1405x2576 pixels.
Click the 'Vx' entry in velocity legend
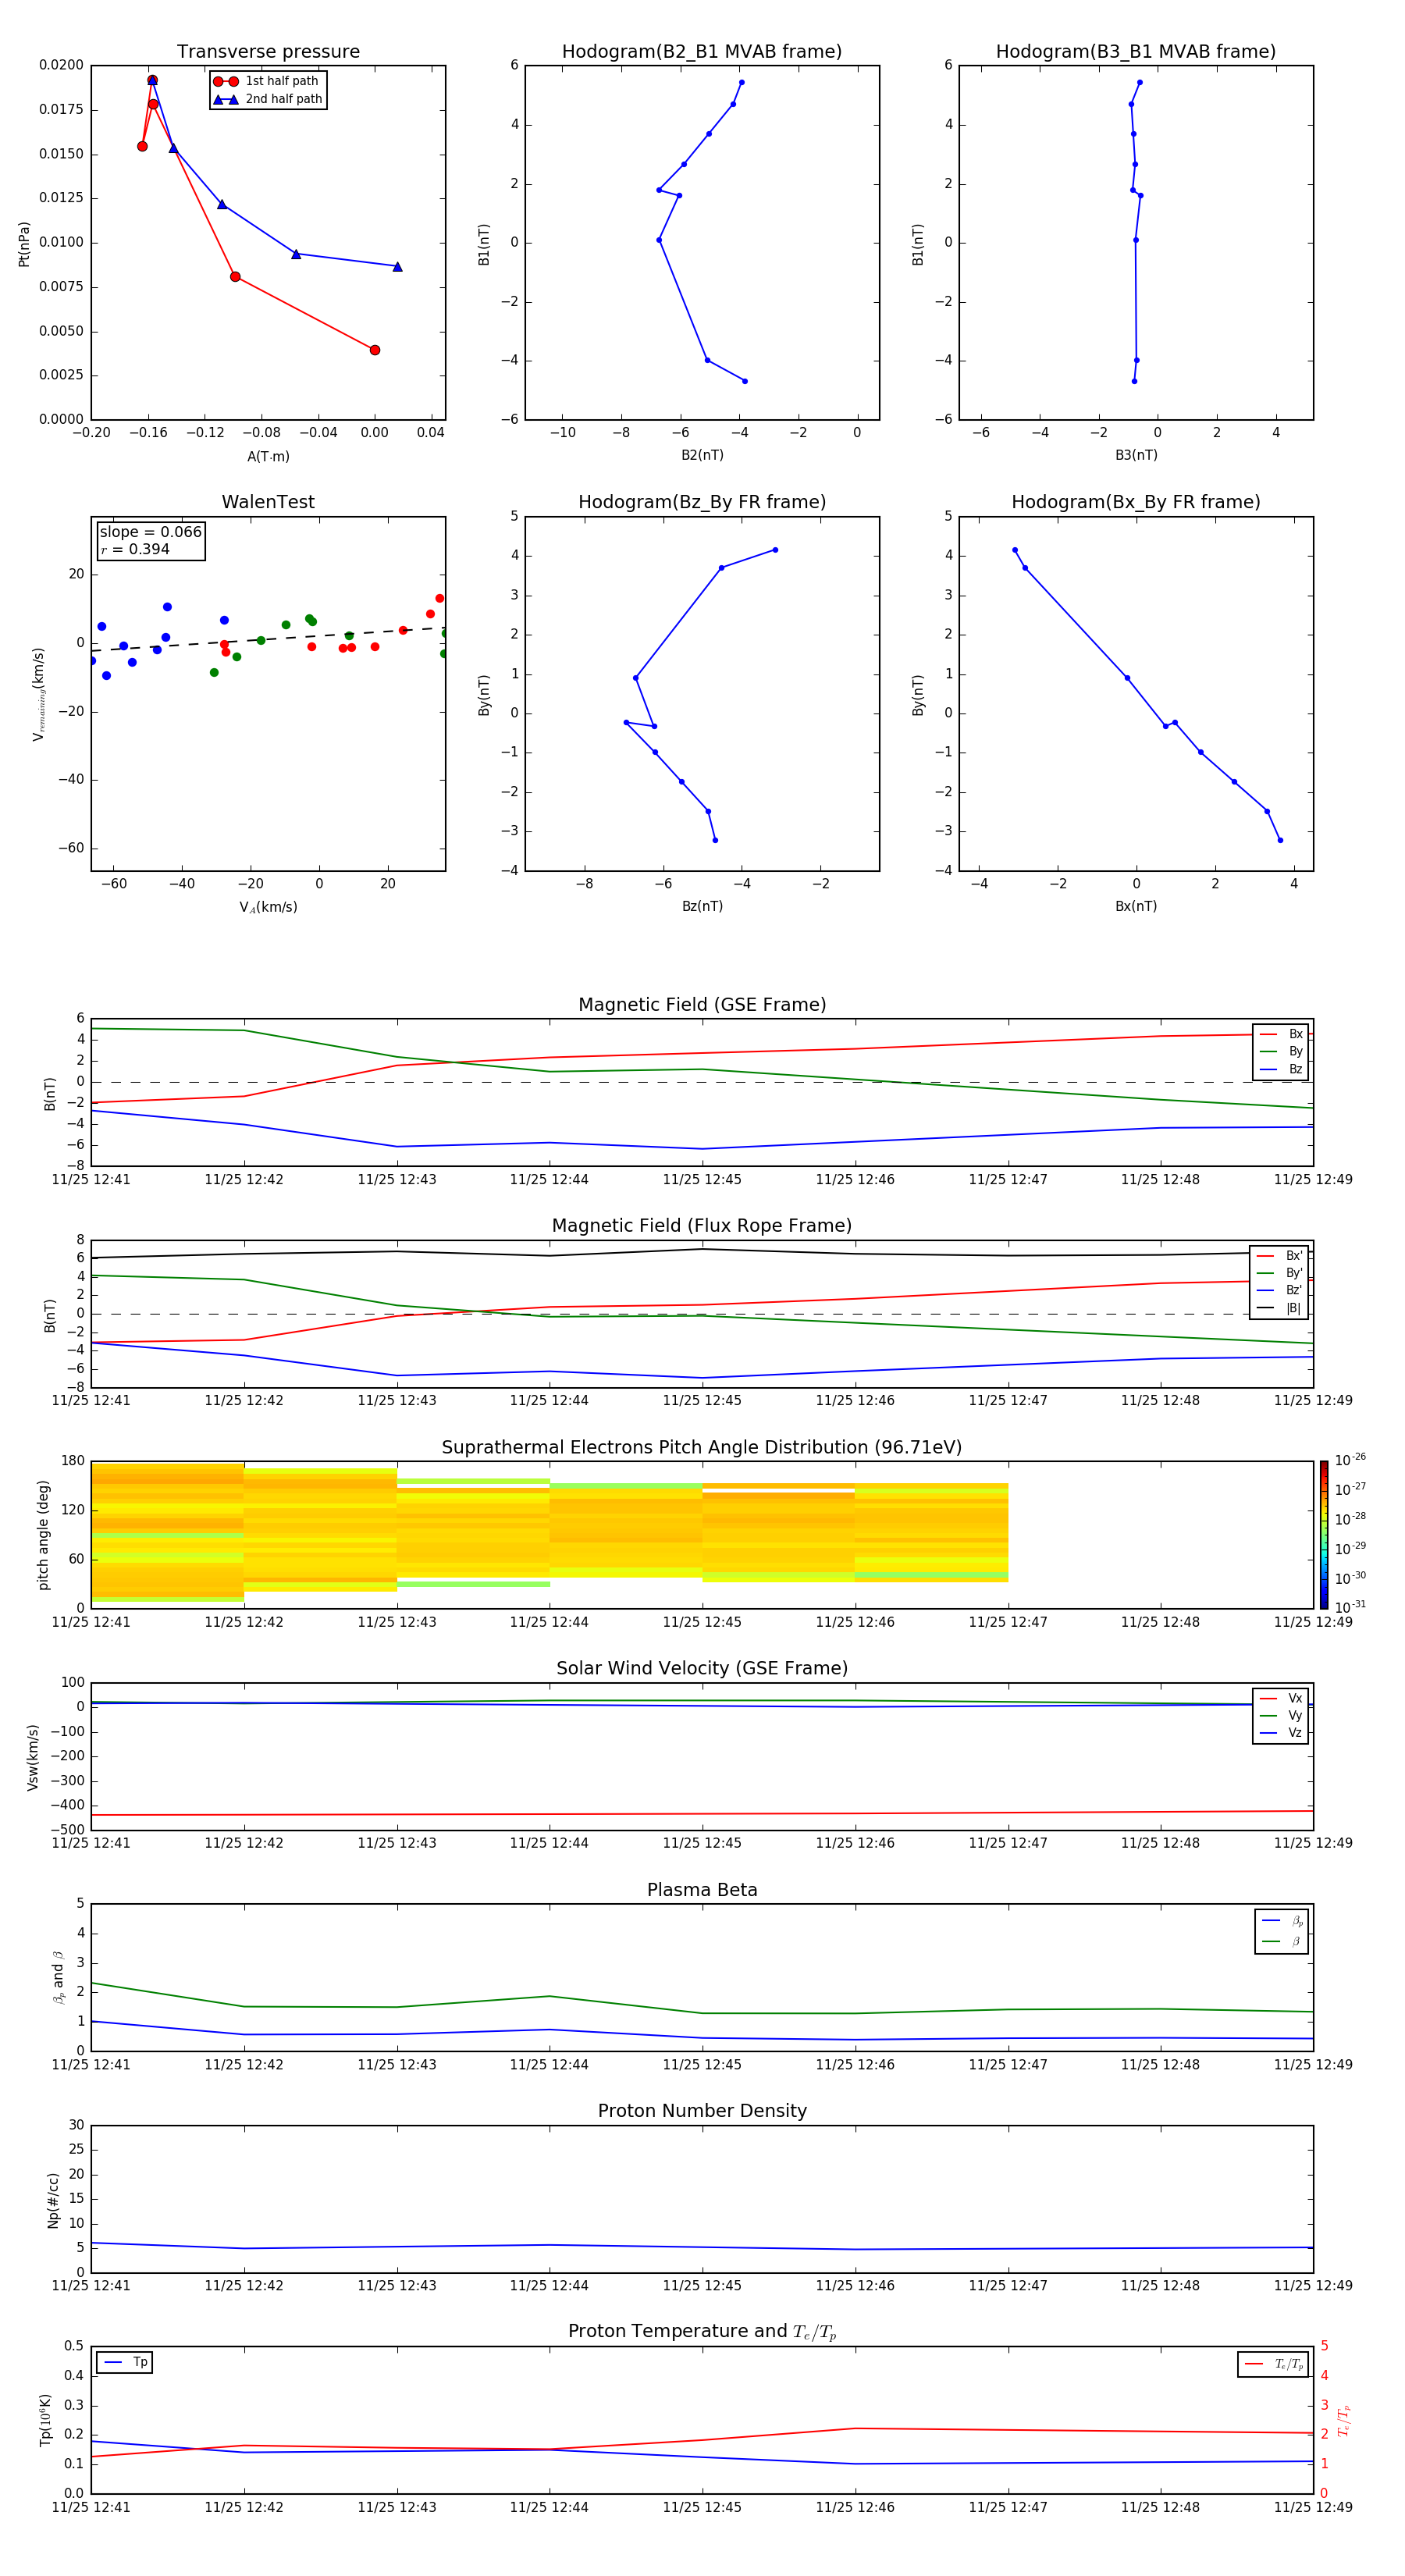[x=1281, y=1698]
